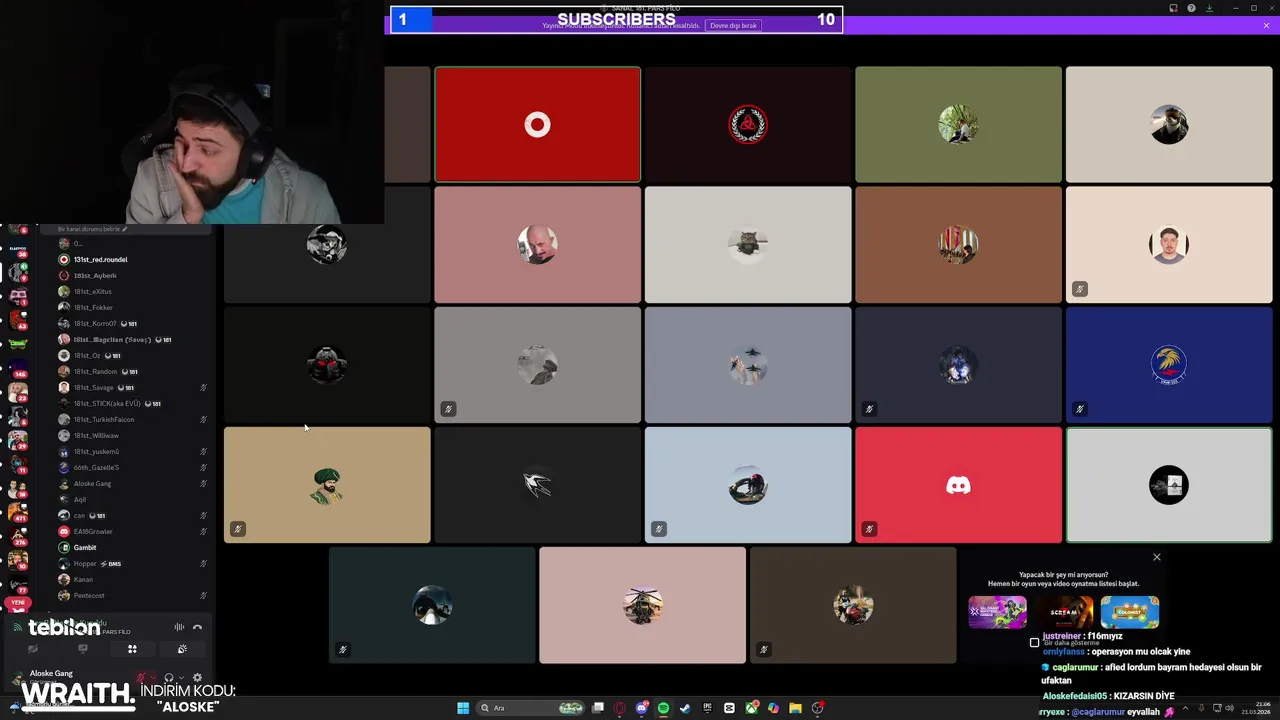Screen dimensions: 1280x720
Task: Open Spotify from the taskbar
Action: pos(663,708)
